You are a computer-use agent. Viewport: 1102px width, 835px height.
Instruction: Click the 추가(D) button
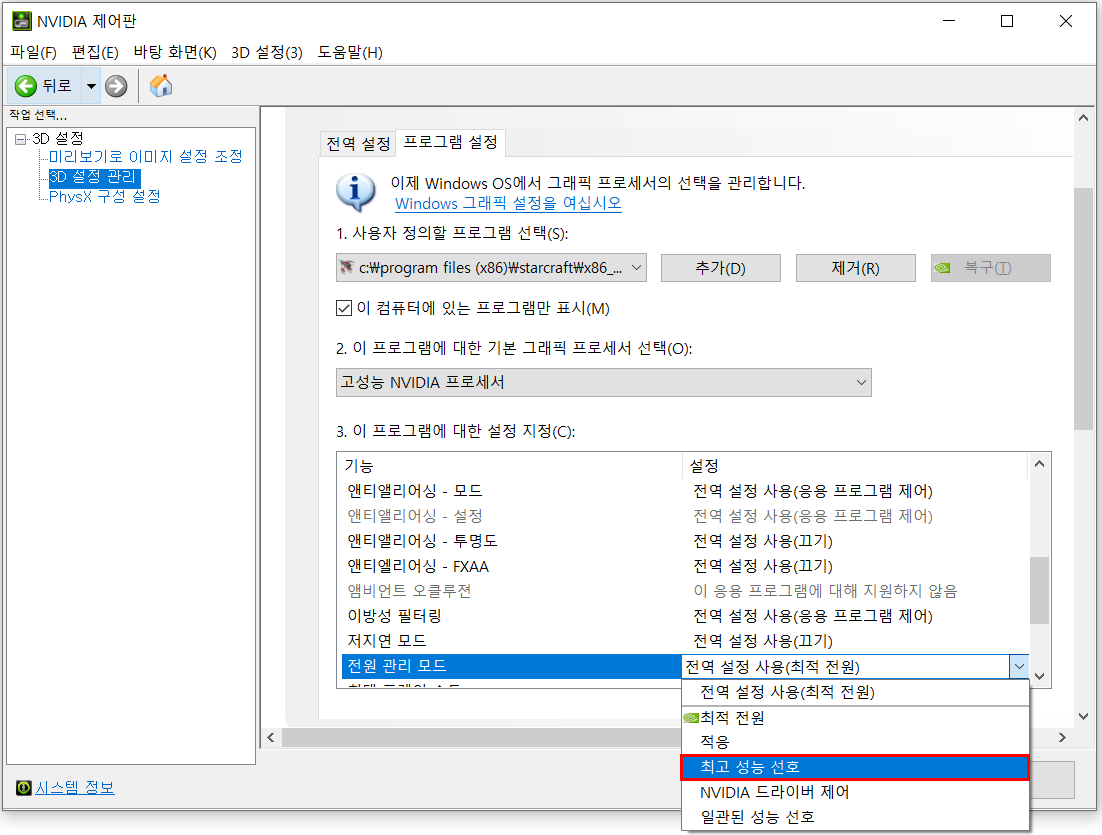720,268
